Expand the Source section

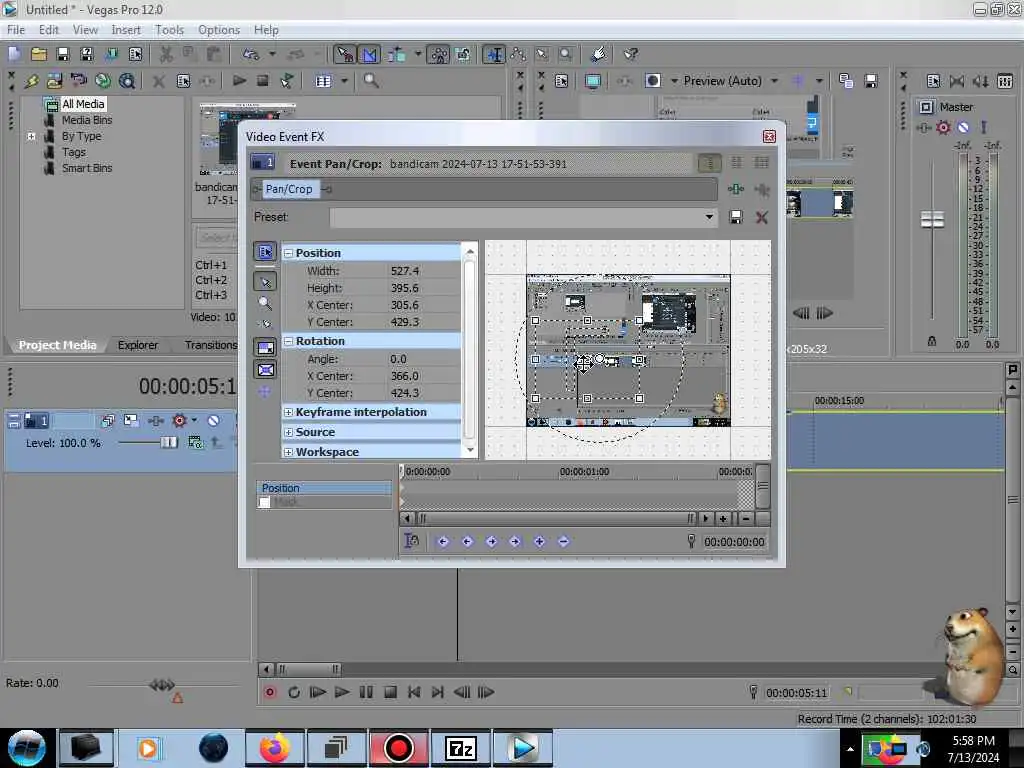[288, 432]
